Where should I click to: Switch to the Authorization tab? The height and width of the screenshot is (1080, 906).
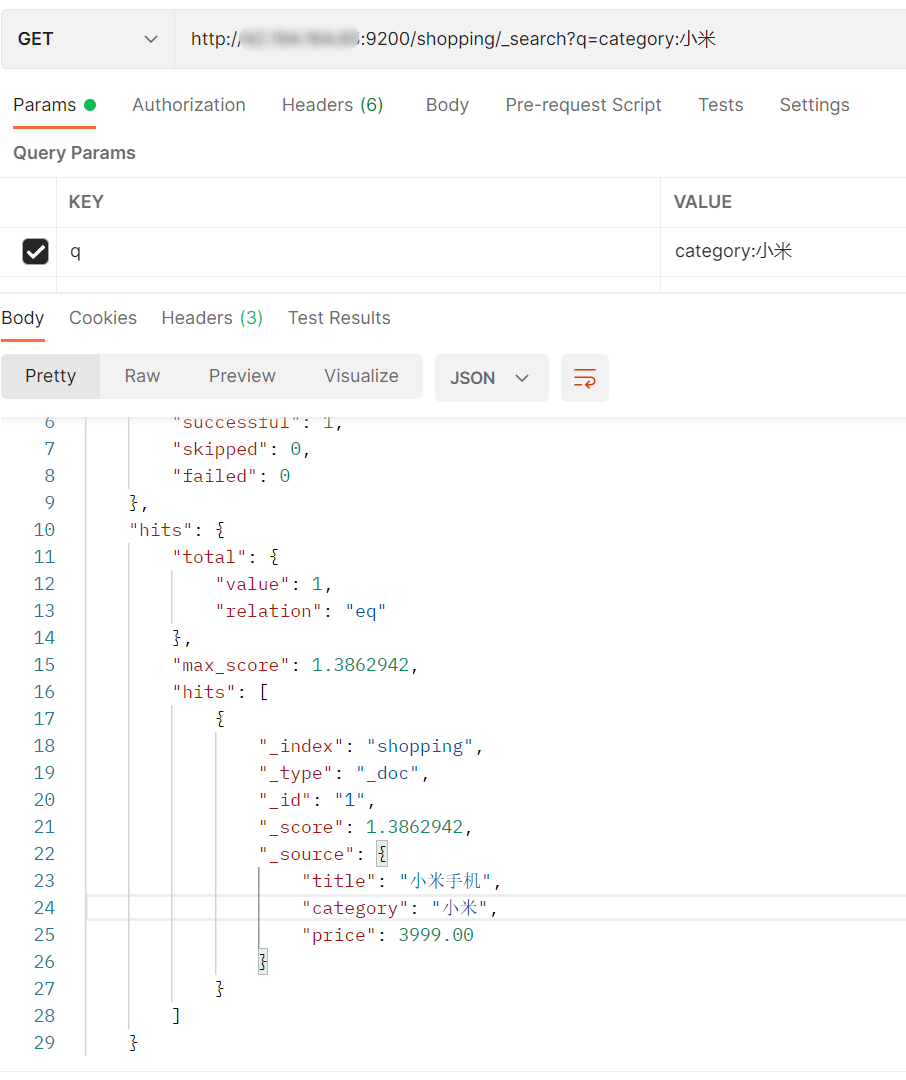click(188, 105)
